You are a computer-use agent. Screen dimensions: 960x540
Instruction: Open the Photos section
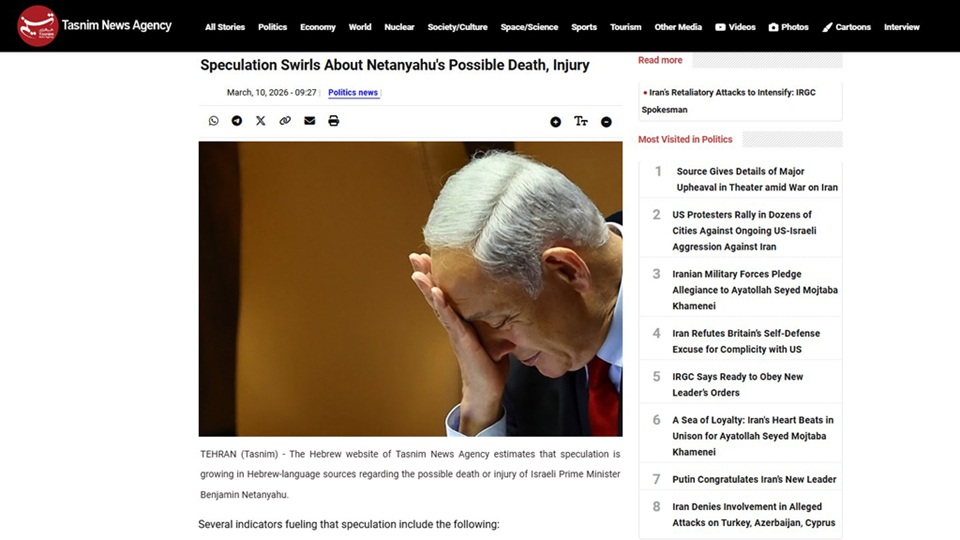(788, 27)
